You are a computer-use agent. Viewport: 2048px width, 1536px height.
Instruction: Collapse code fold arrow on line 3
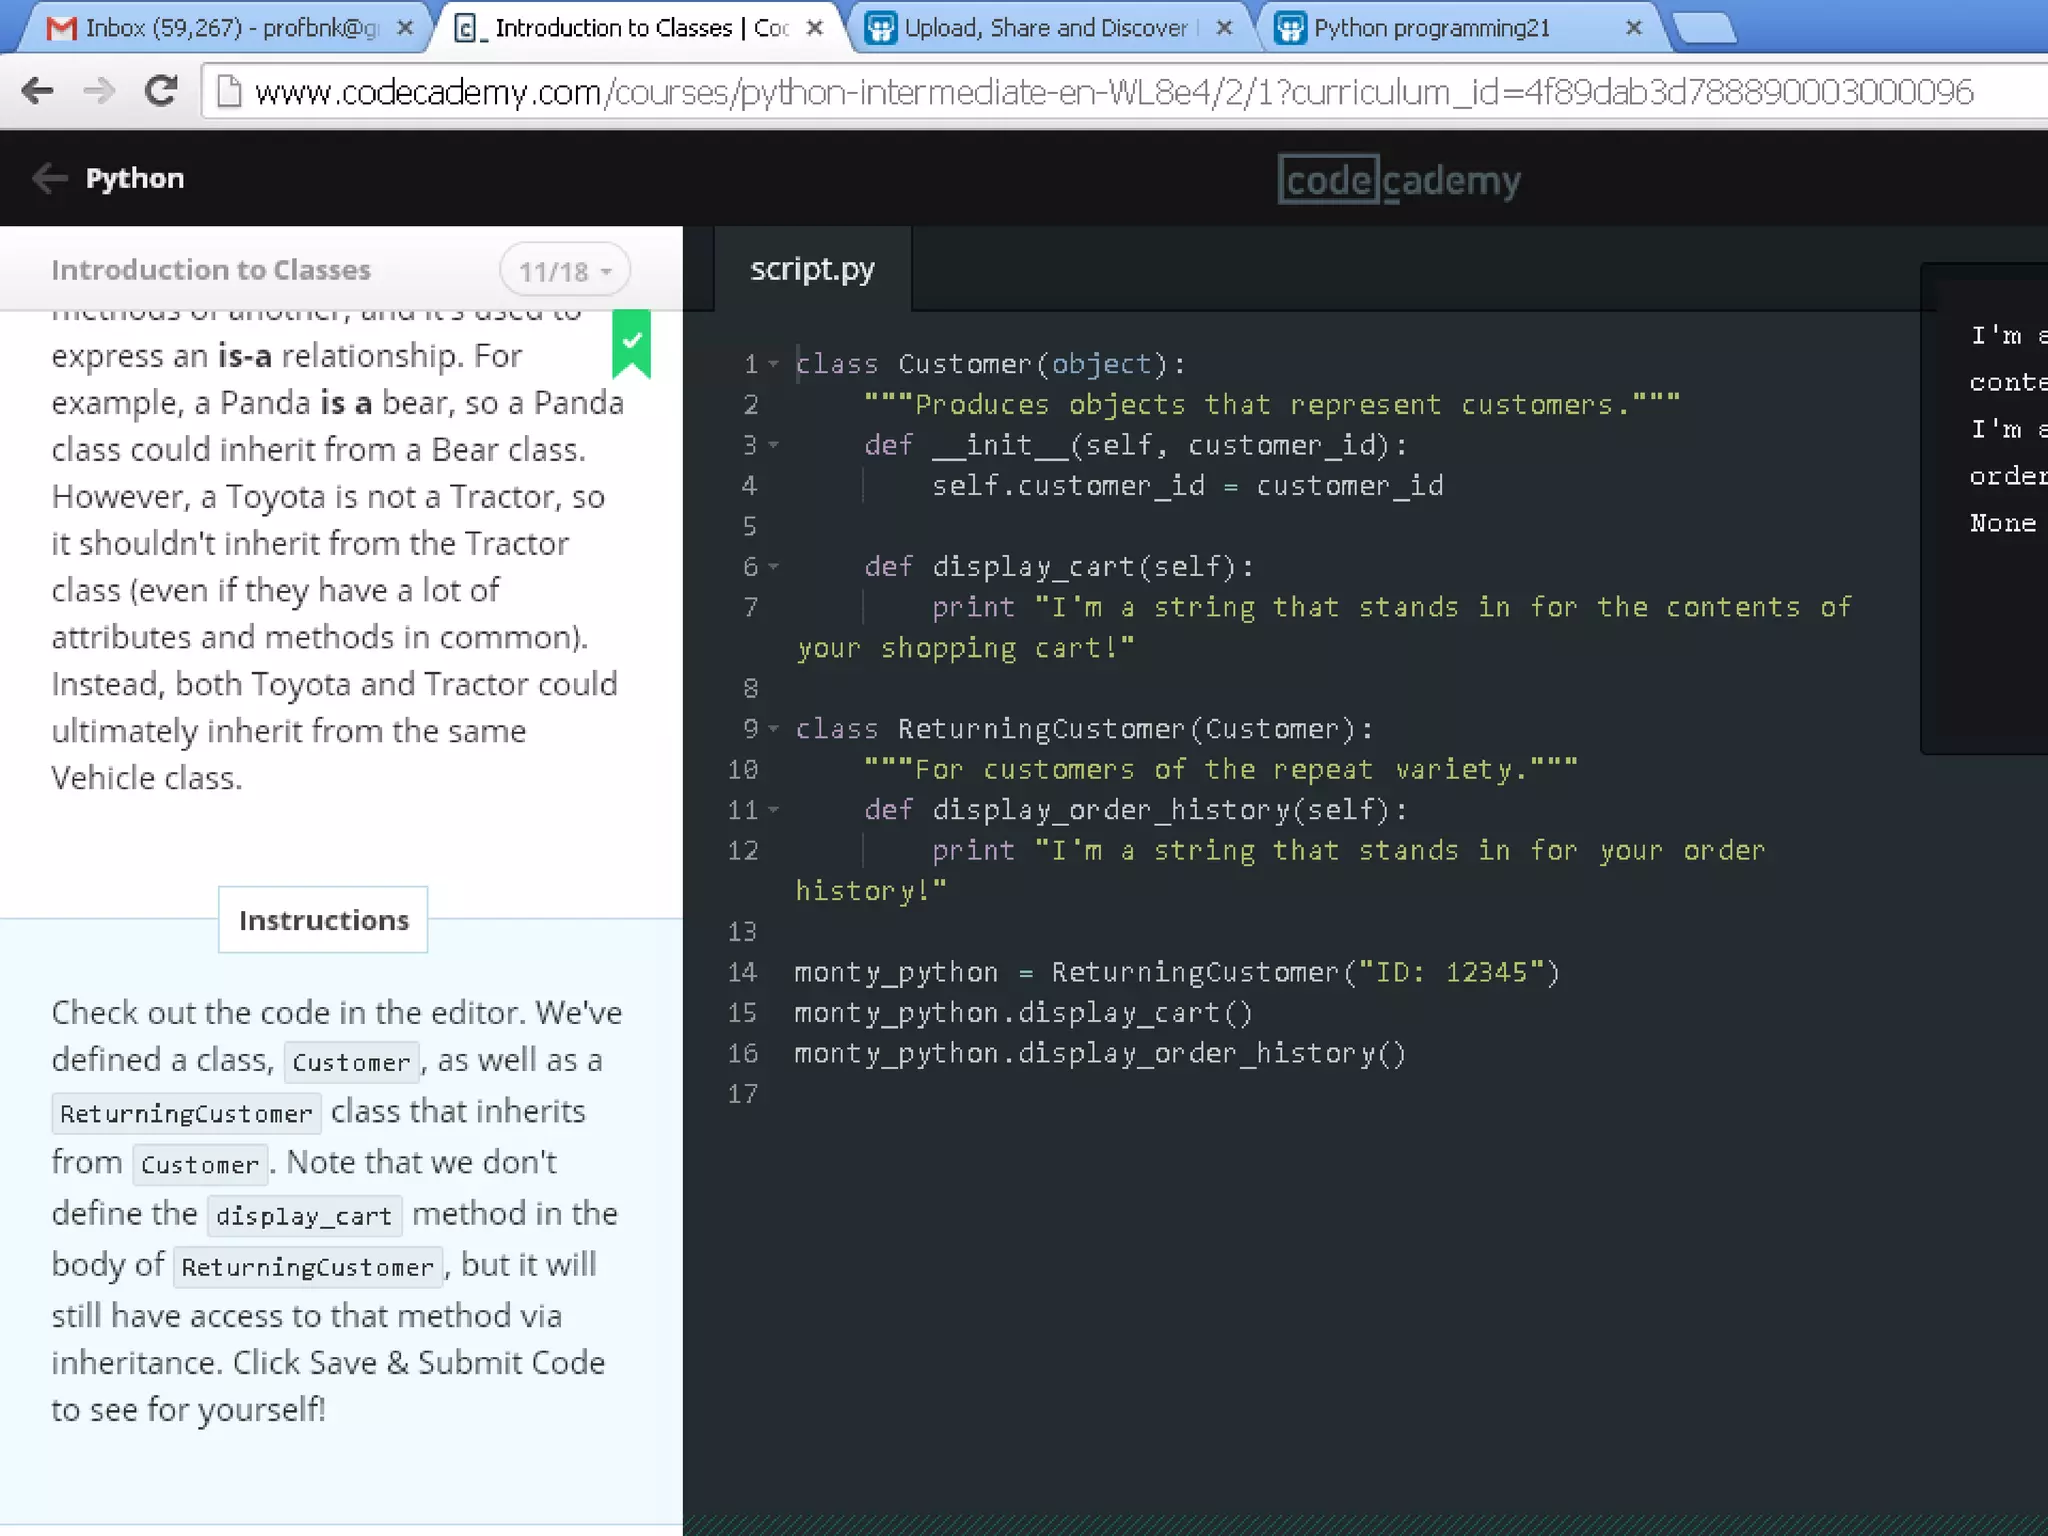coord(773,445)
